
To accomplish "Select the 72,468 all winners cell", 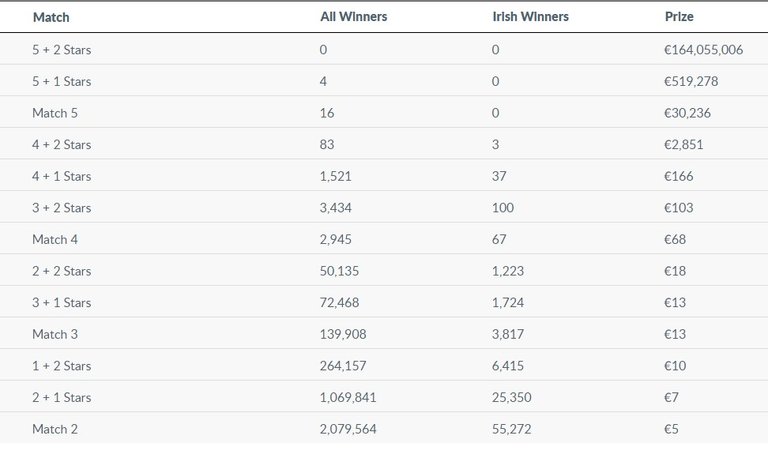I will tap(340, 302).
